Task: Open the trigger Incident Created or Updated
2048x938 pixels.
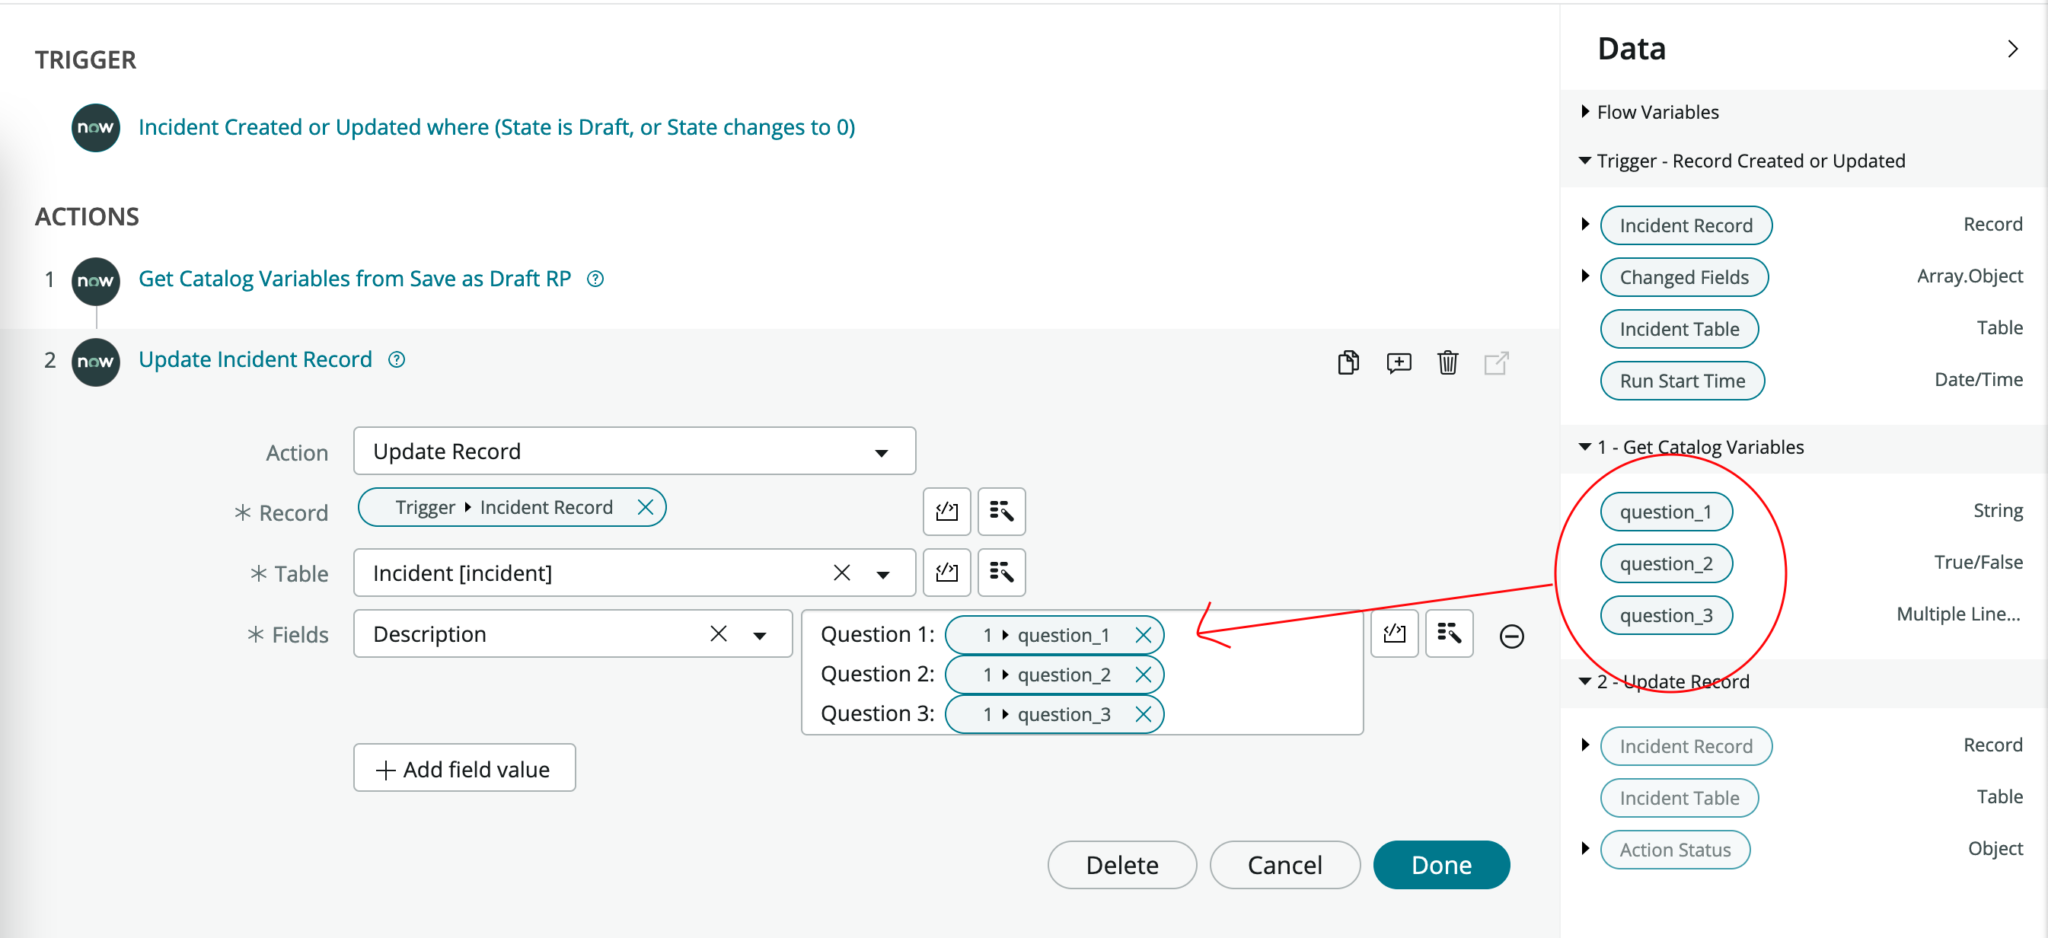Action: [x=497, y=127]
